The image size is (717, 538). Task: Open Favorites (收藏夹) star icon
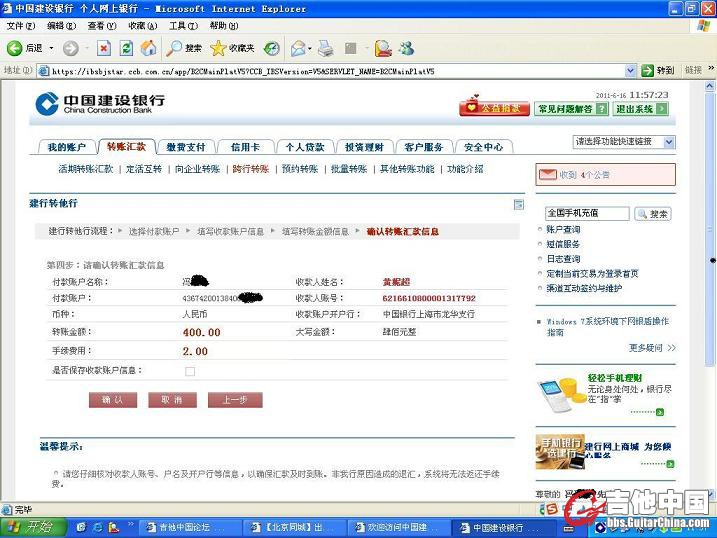pos(218,48)
